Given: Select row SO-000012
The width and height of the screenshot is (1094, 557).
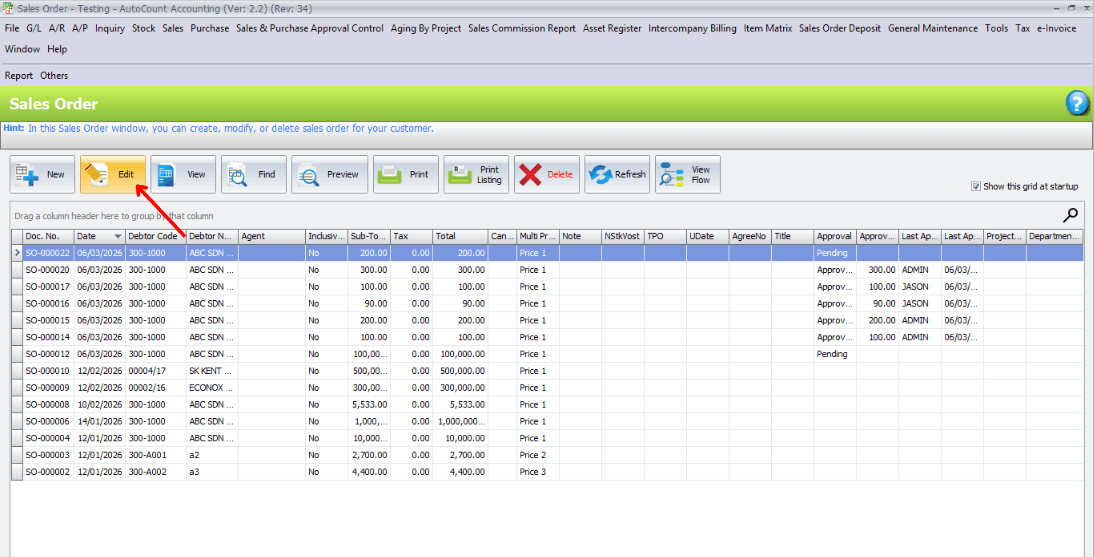Looking at the screenshot, I should (x=547, y=354).
